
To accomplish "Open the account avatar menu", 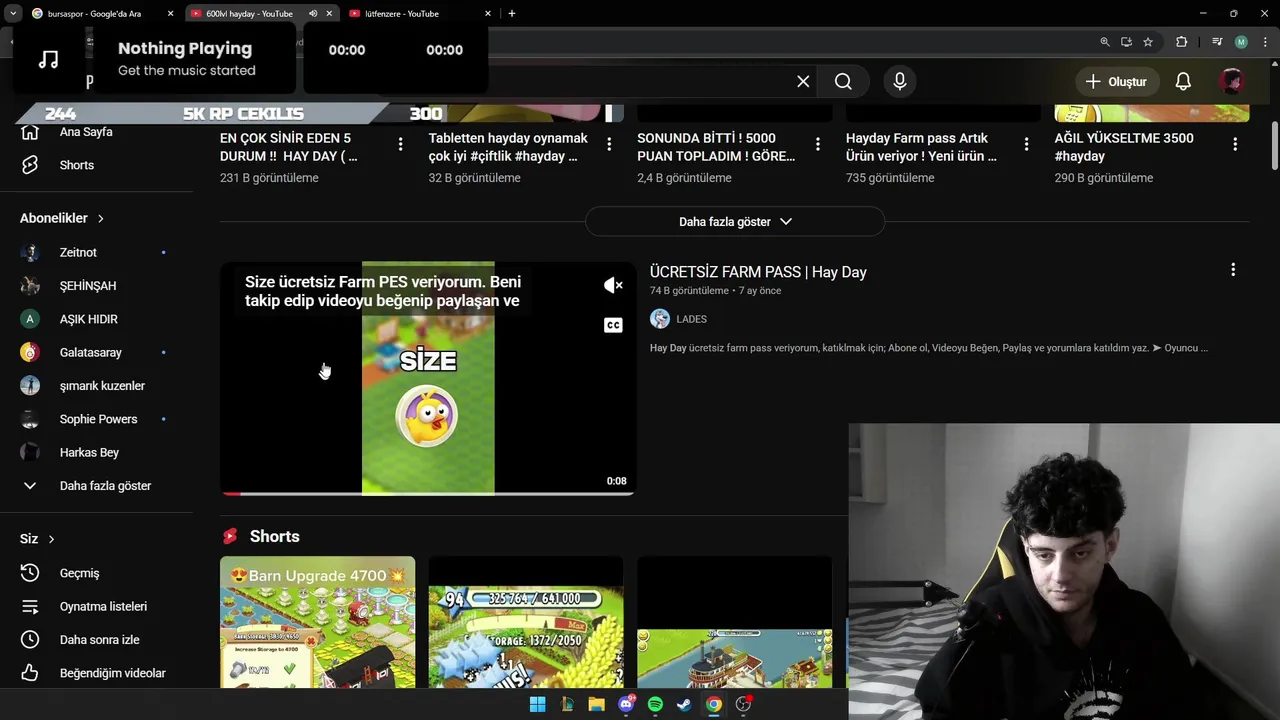I will [x=1232, y=82].
